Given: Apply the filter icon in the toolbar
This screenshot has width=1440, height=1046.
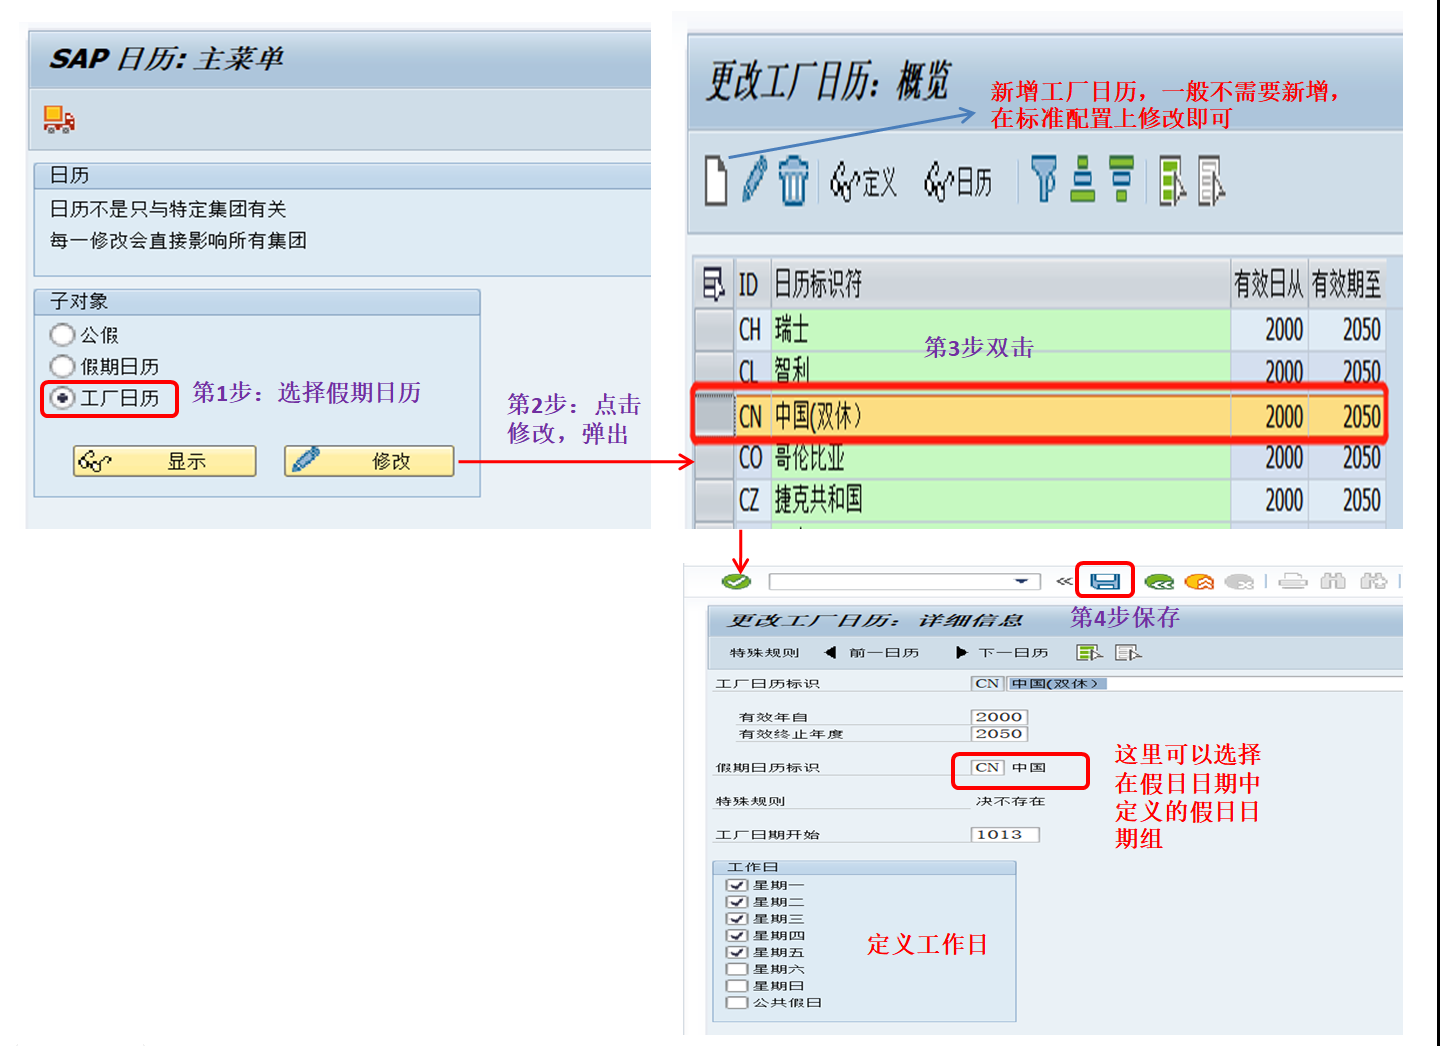Looking at the screenshot, I should [x=1043, y=182].
